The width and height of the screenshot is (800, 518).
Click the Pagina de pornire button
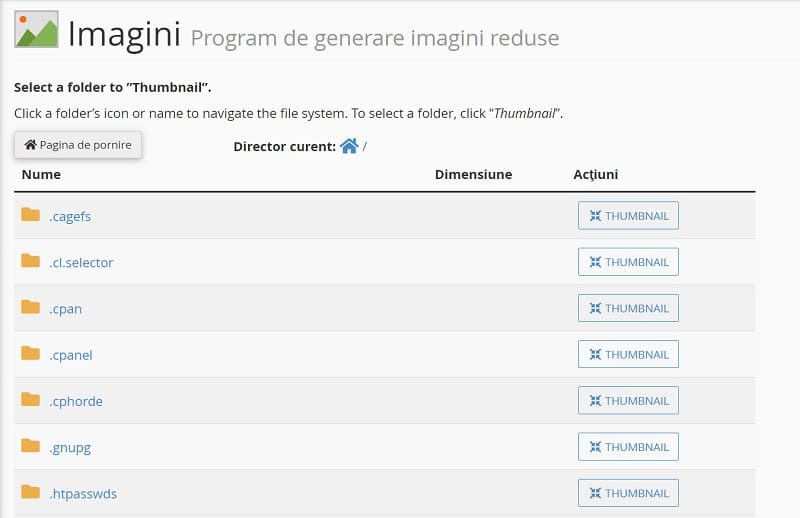(78, 145)
